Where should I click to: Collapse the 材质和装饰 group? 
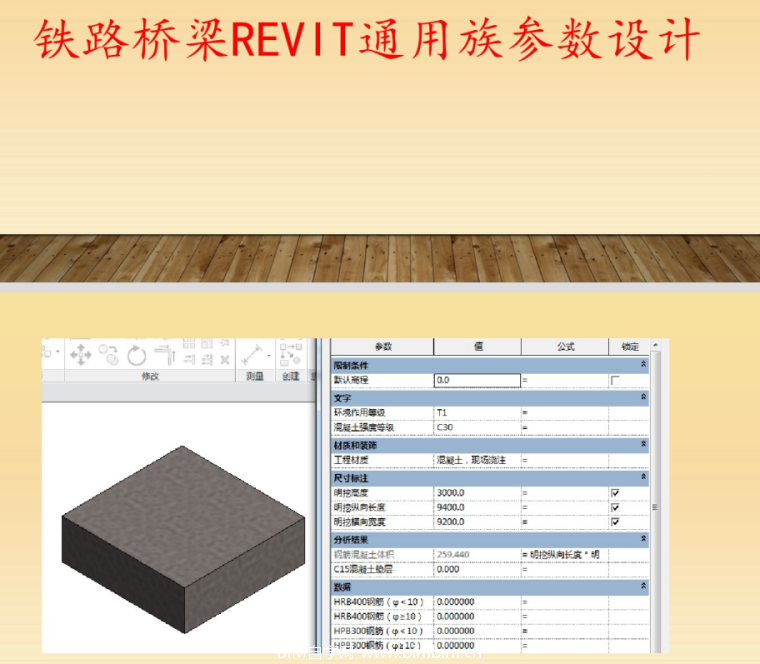tap(644, 444)
